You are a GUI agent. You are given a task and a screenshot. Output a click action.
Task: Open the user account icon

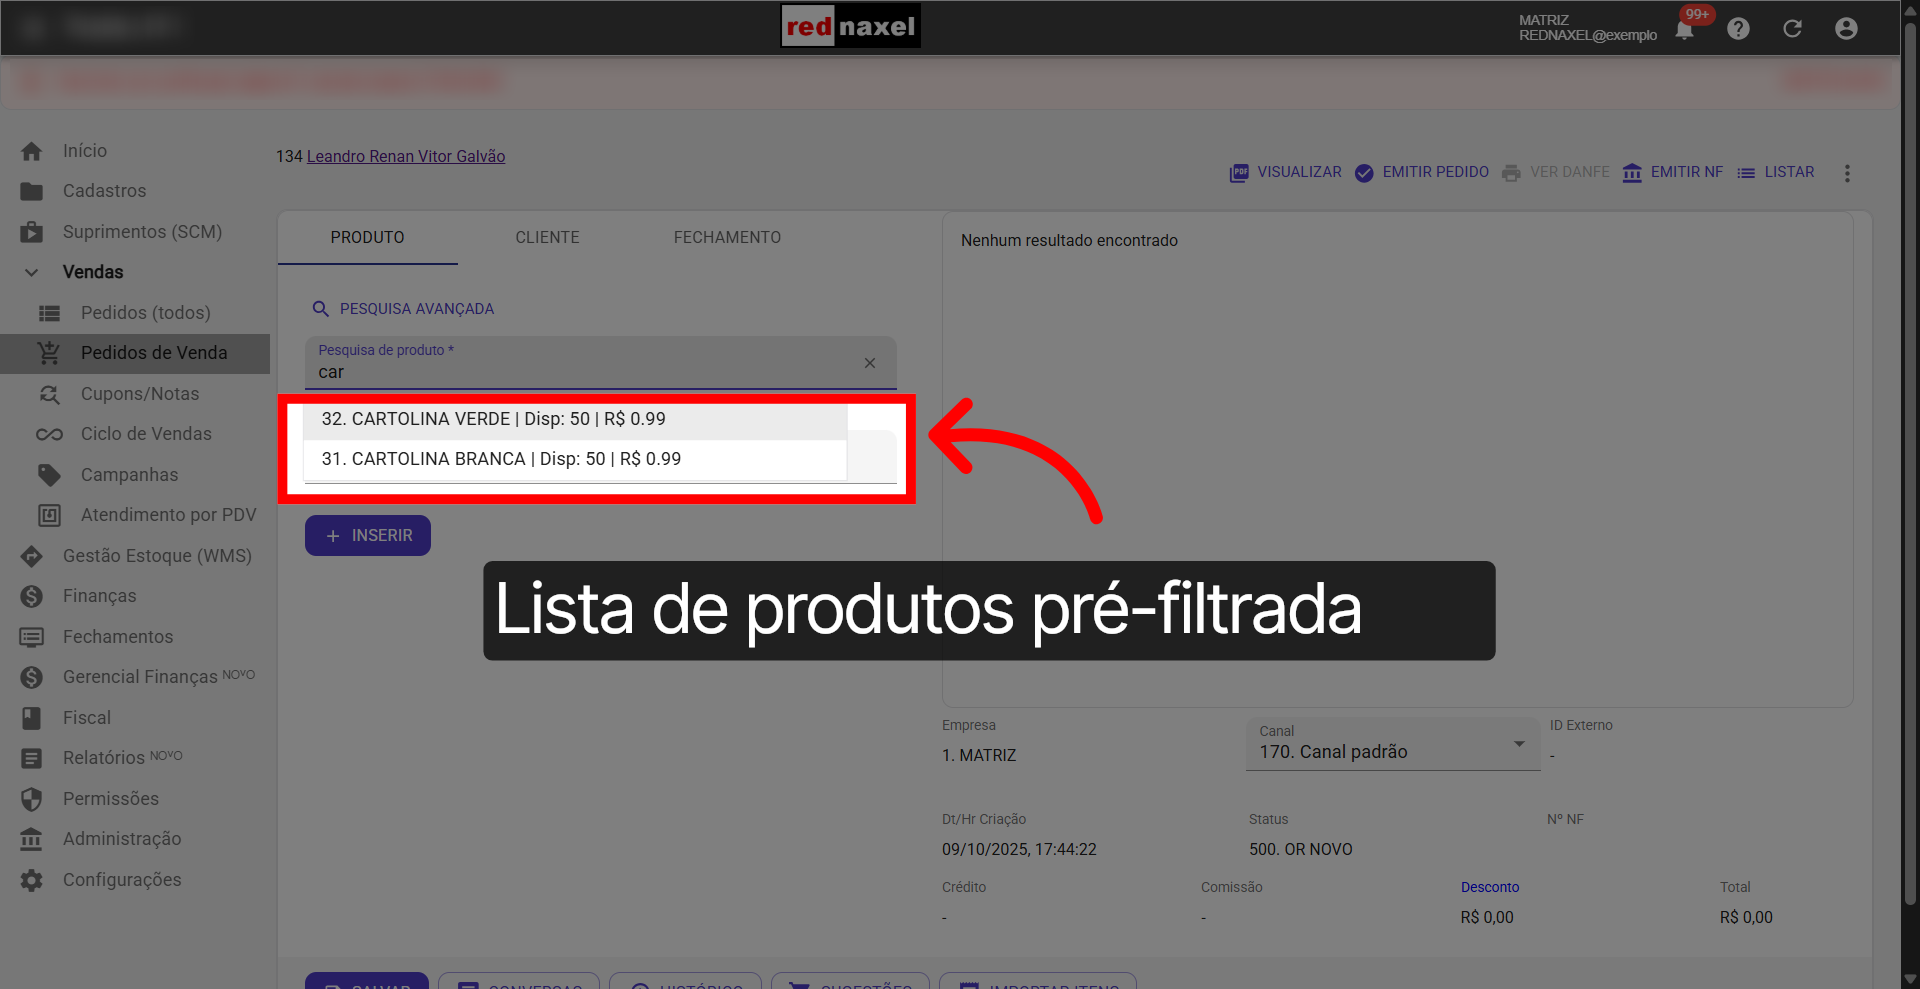1846,28
